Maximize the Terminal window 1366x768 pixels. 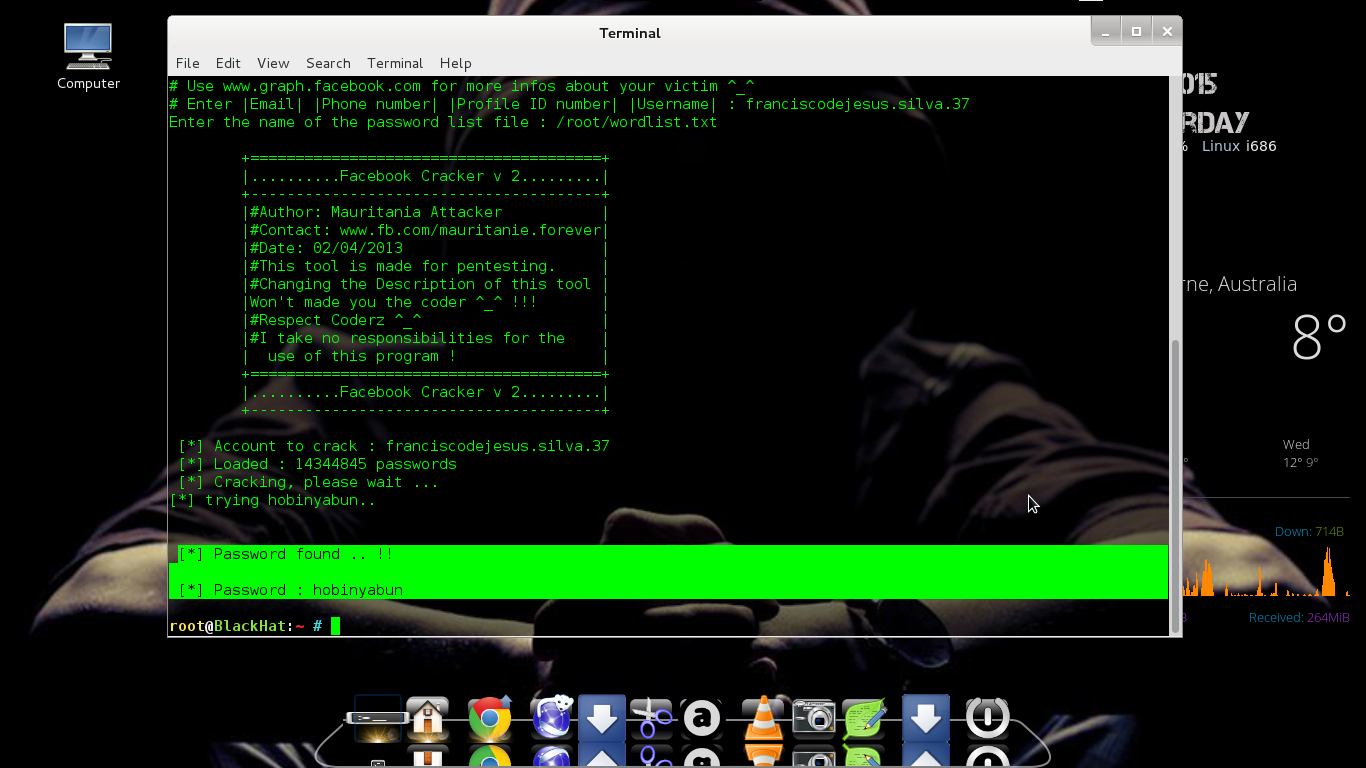tap(1136, 32)
